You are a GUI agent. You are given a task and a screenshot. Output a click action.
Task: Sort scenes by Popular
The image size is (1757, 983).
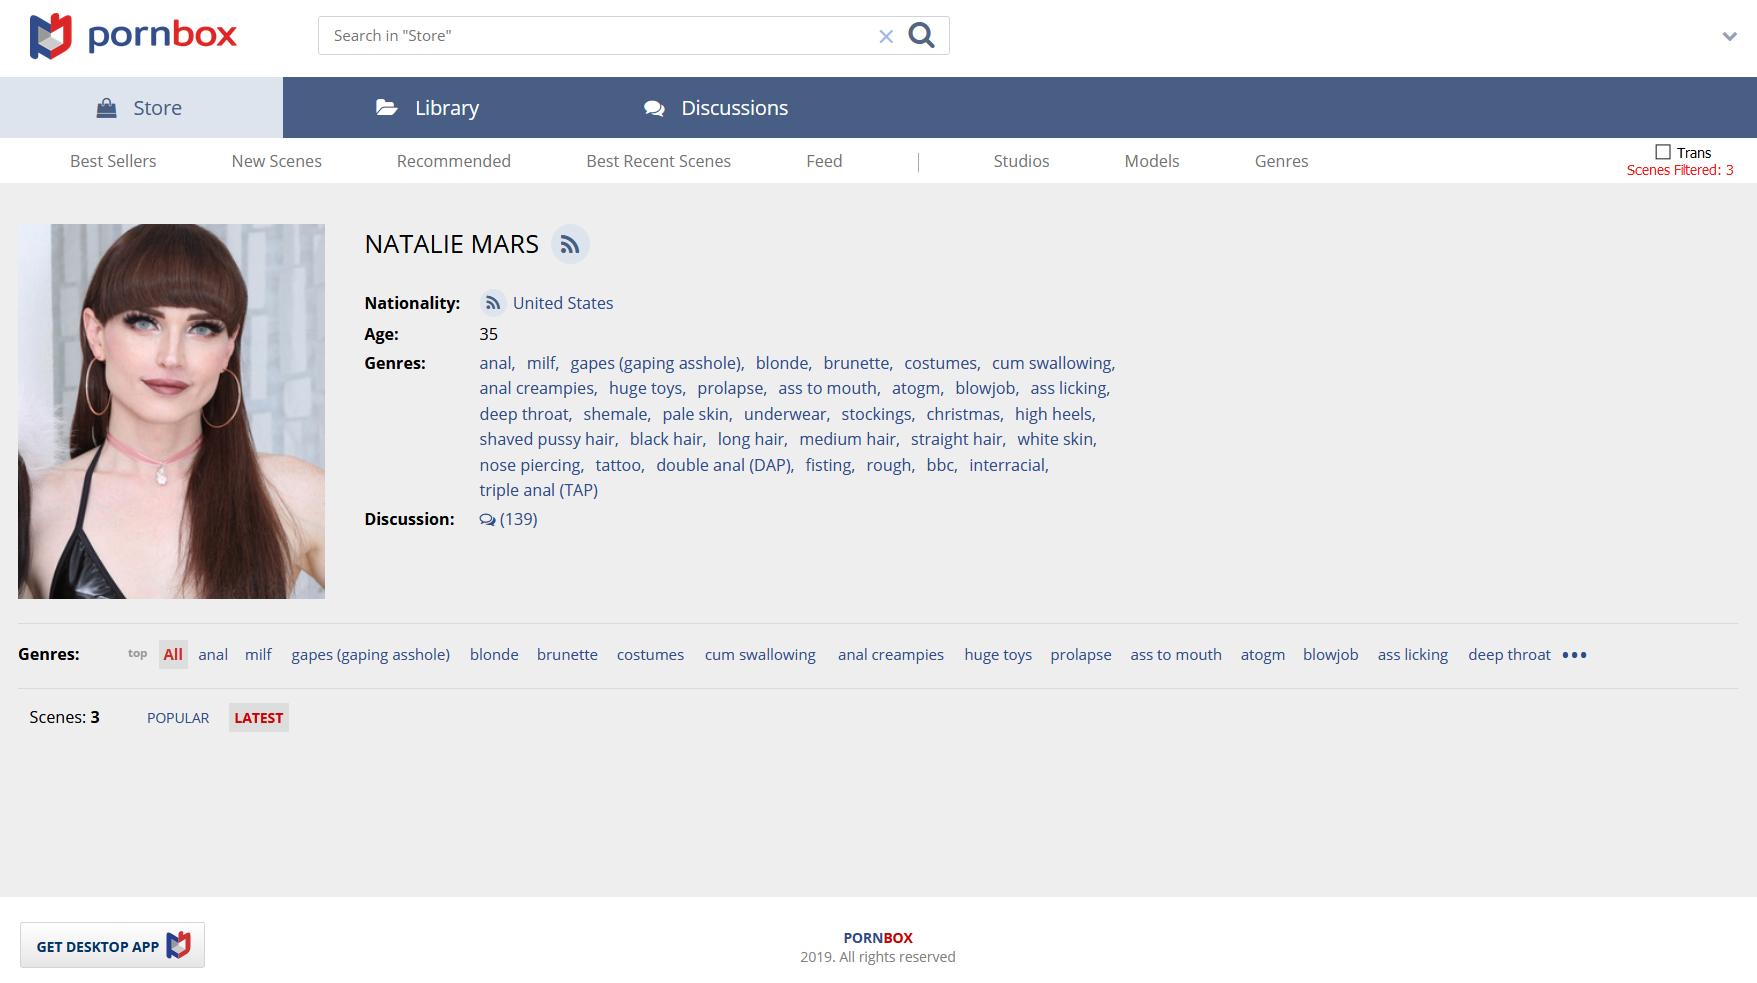pyautogui.click(x=178, y=718)
